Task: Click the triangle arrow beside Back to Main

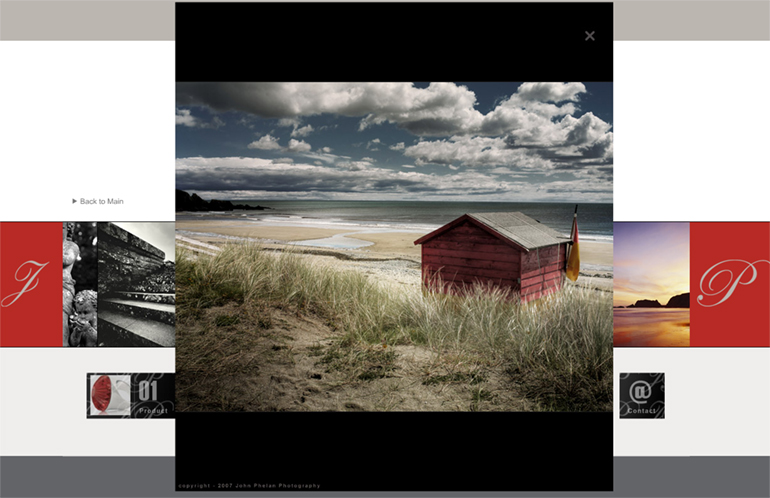Action: click(x=74, y=201)
